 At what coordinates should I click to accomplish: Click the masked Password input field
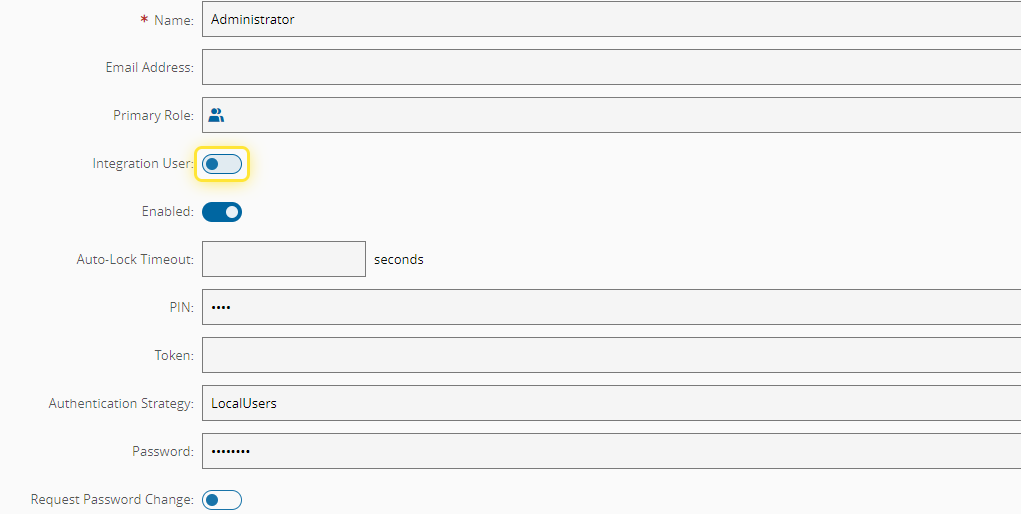click(610, 451)
